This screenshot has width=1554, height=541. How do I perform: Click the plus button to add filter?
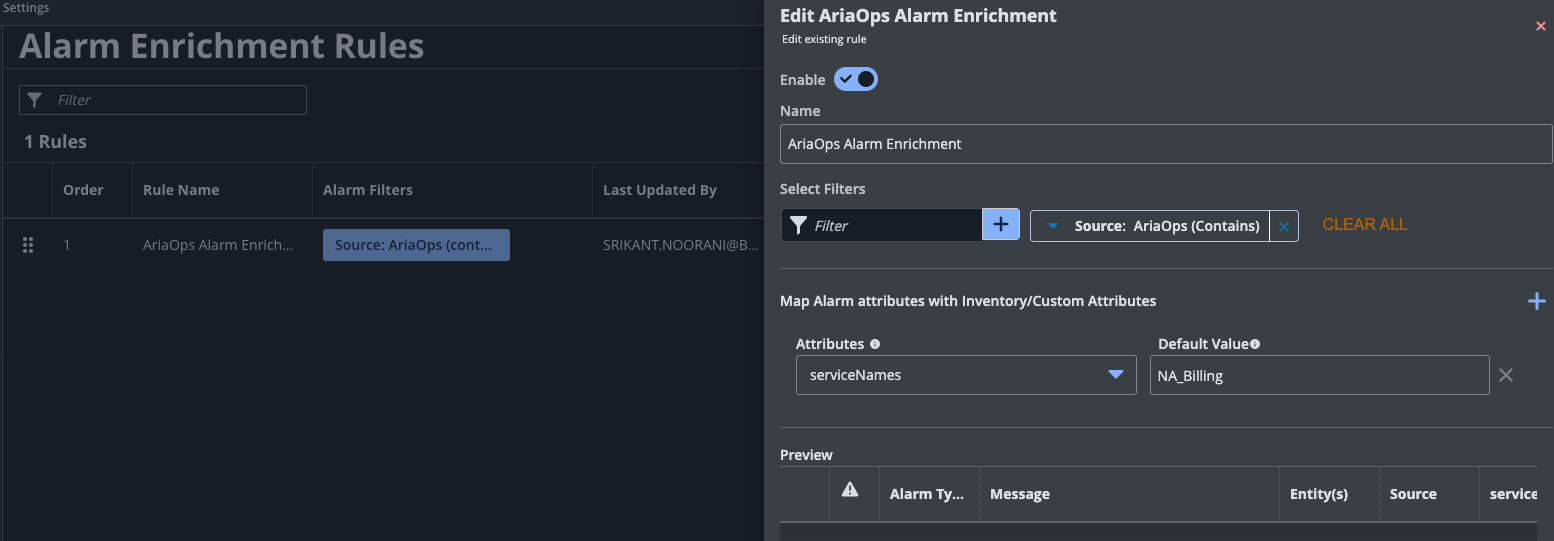tap(1000, 225)
